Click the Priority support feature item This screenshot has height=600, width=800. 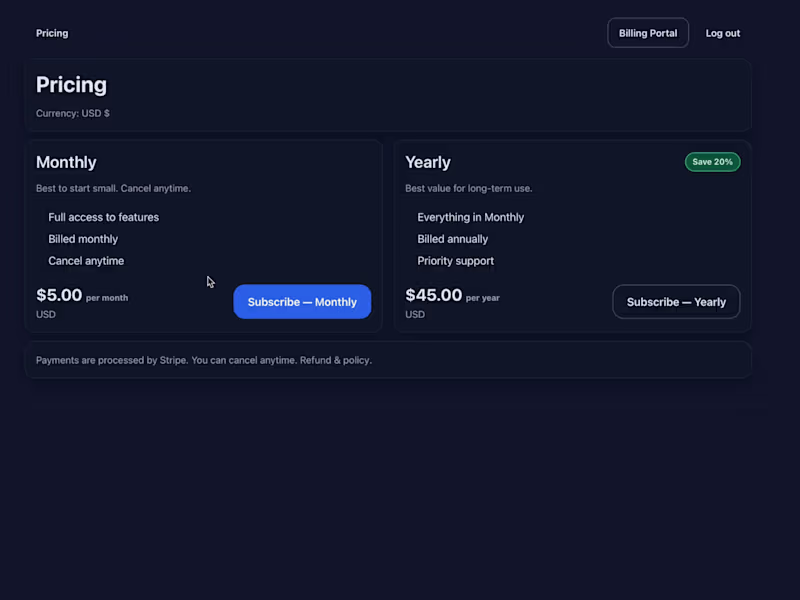455,261
